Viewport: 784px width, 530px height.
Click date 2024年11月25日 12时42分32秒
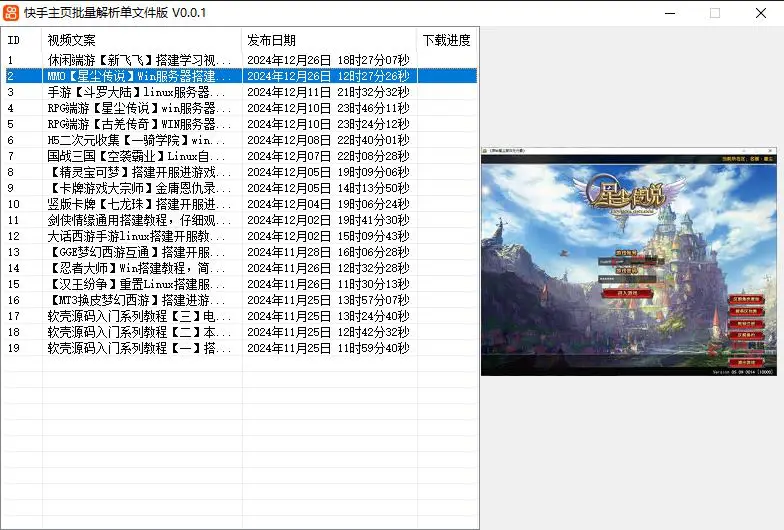coord(328,332)
